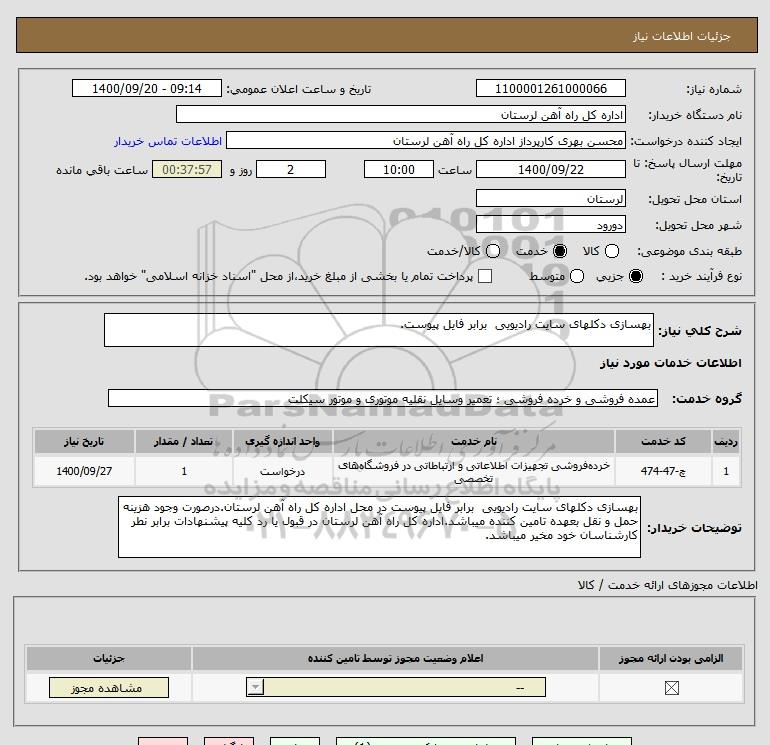Click the جزئیات column header
Viewport: 770px width, 745px height.
[x=109, y=658]
